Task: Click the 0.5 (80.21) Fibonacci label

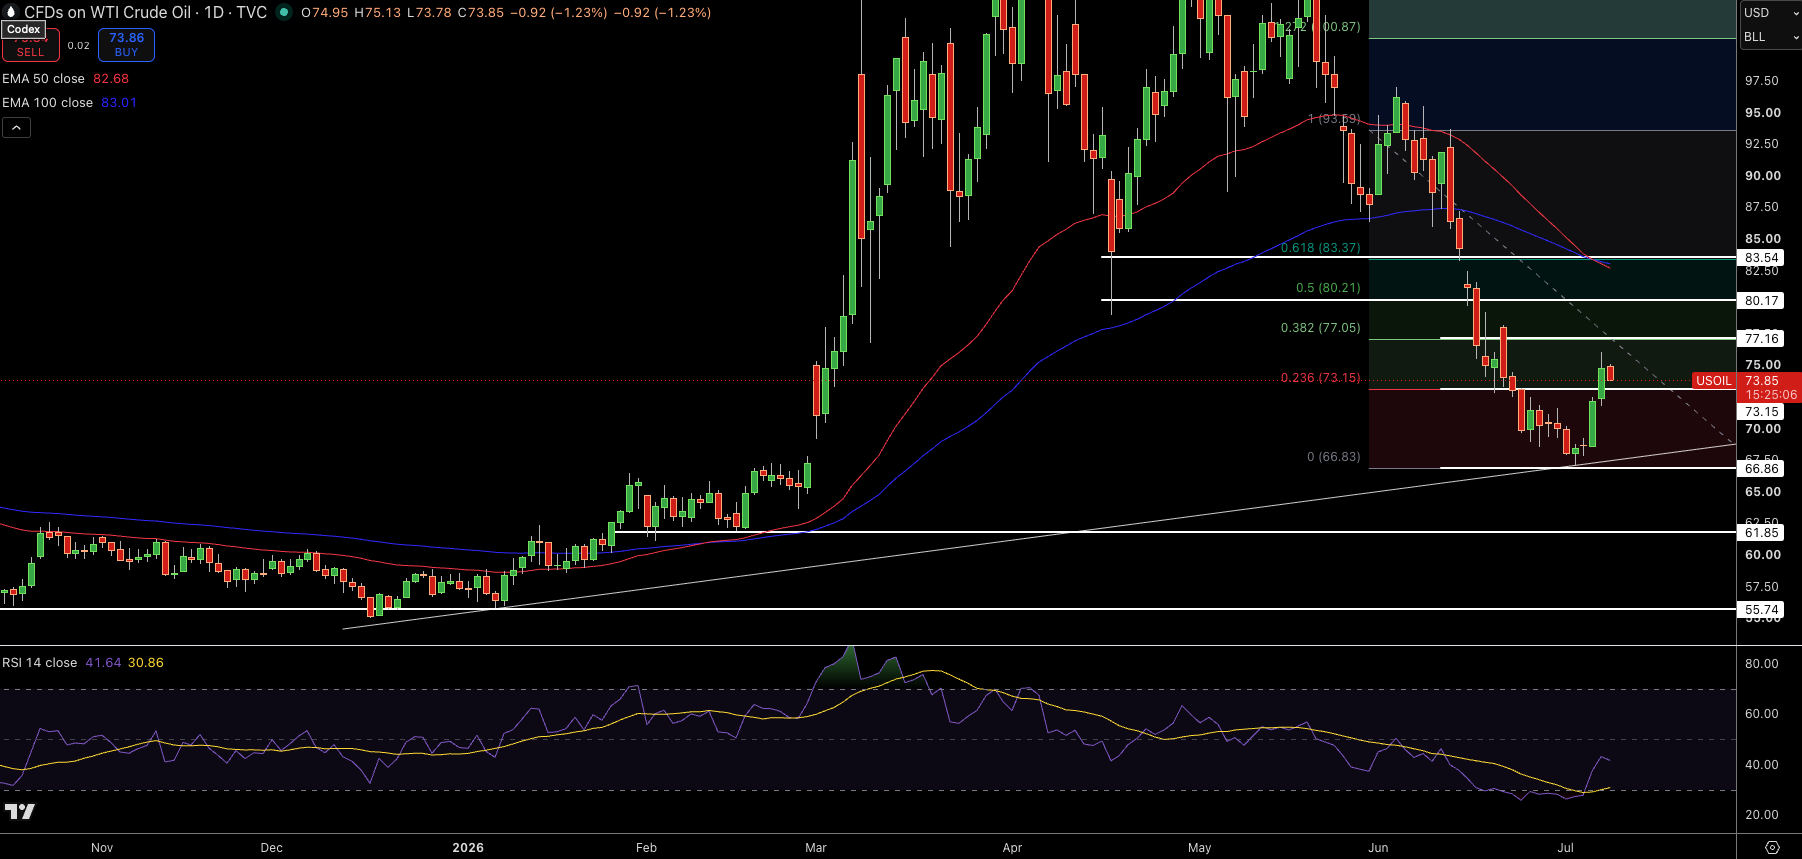Action: point(1328,288)
